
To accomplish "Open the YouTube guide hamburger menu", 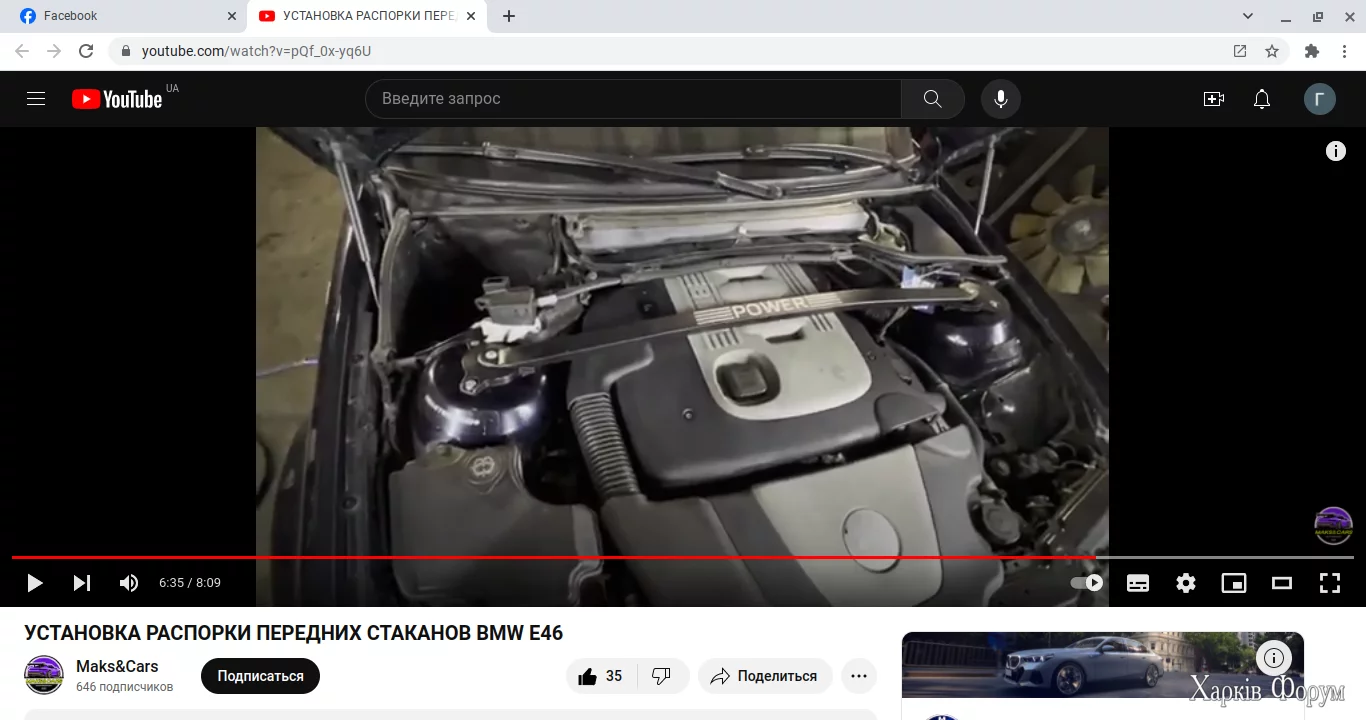I will [36, 98].
